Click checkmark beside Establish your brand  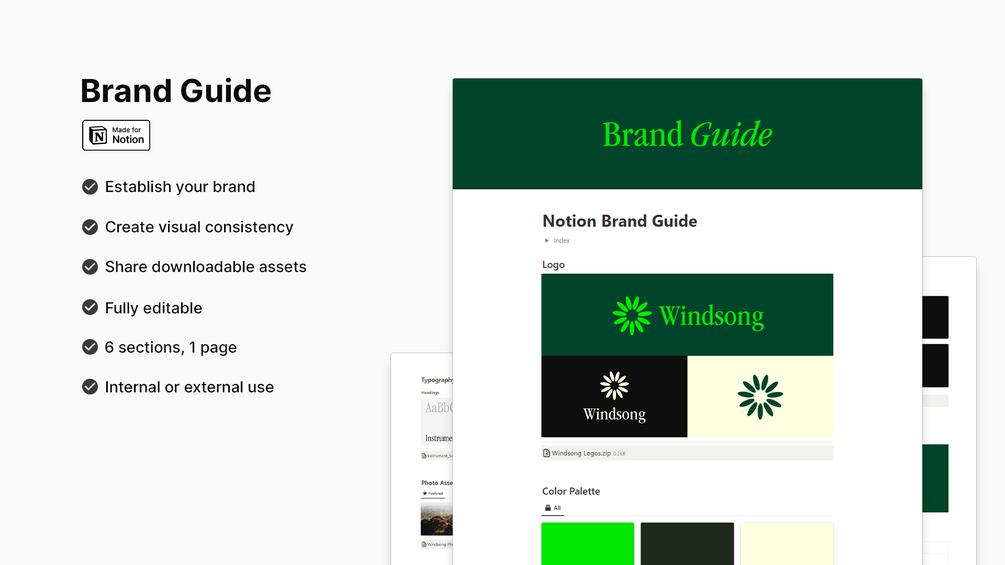pos(90,186)
